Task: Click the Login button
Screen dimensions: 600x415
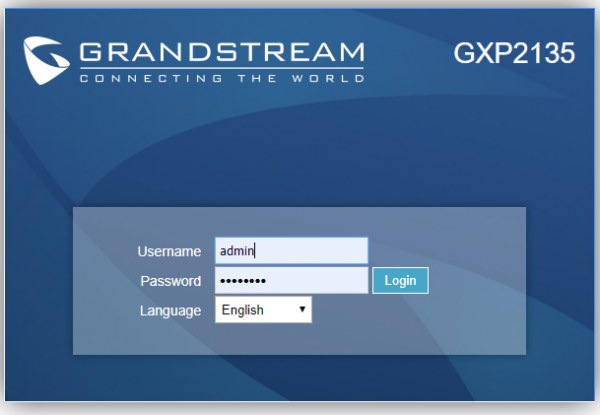Action: pyautogui.click(x=400, y=280)
